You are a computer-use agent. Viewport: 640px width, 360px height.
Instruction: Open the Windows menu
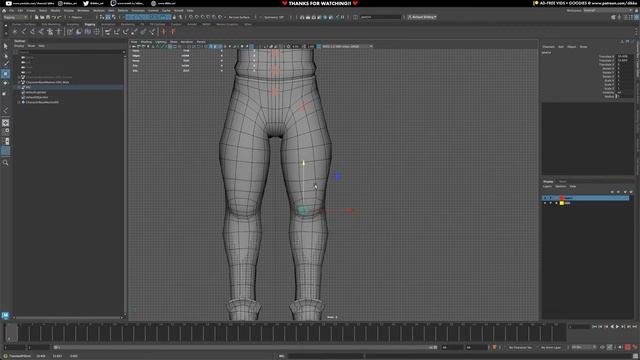(83, 10)
